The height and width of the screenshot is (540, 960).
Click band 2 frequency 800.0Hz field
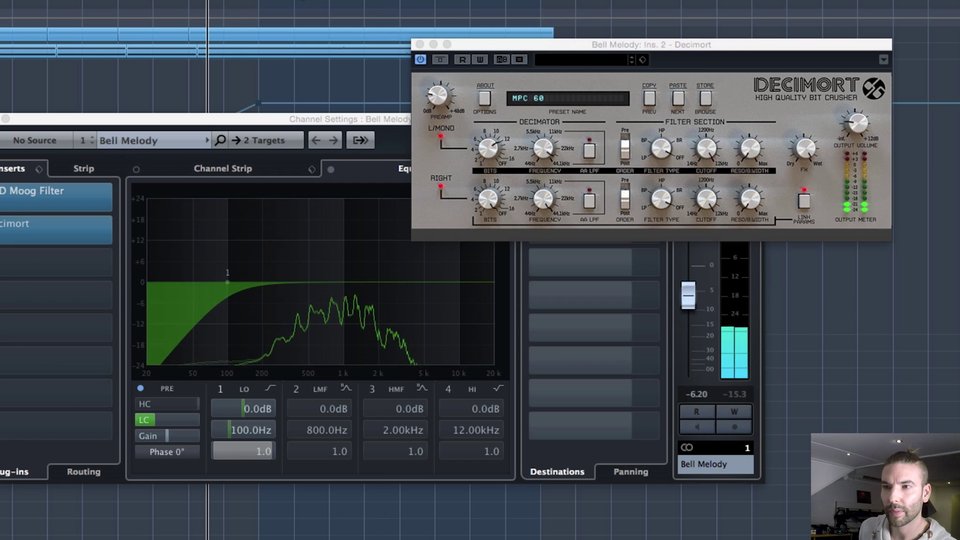(319, 430)
